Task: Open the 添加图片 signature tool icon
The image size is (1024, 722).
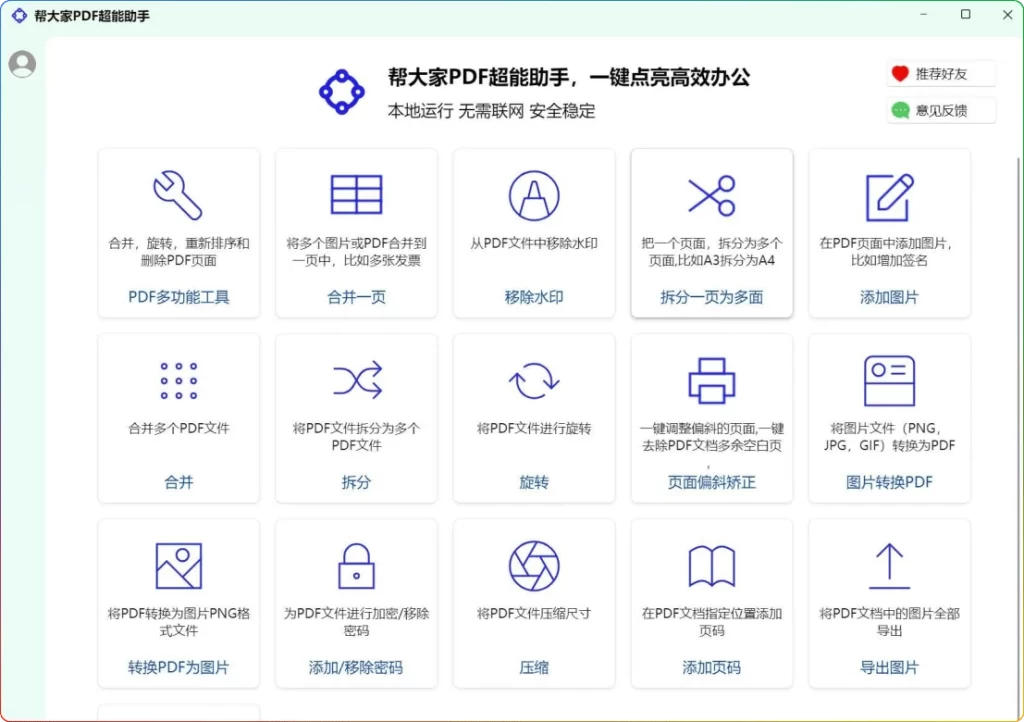Action: (889, 195)
